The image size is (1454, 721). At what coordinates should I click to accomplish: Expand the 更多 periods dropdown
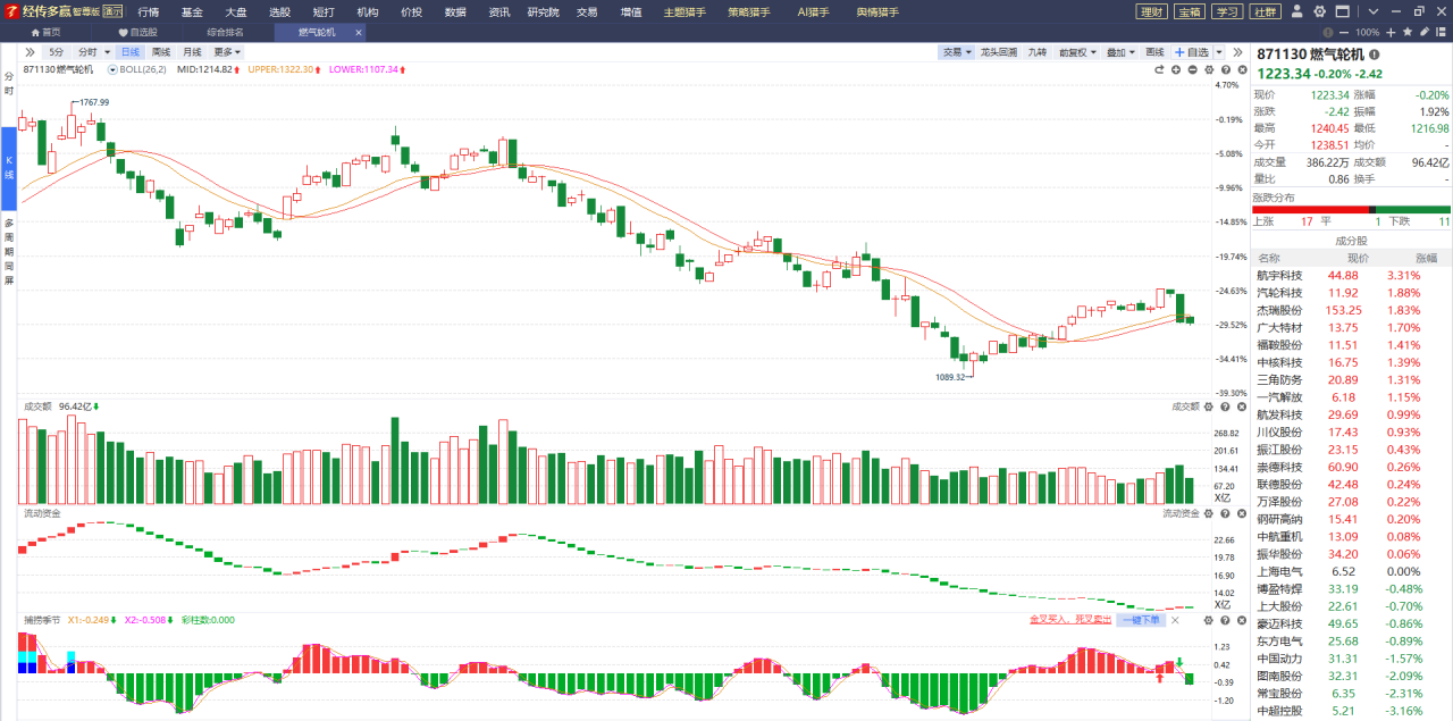point(227,52)
